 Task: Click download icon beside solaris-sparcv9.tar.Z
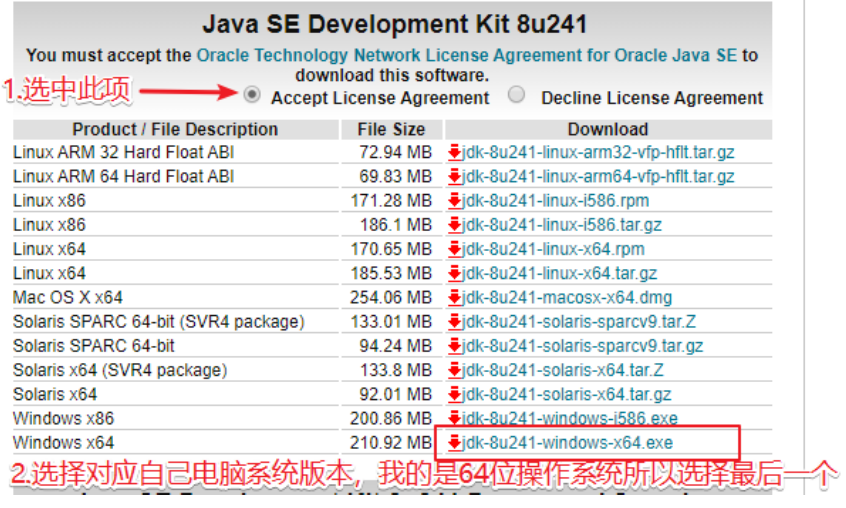click(455, 322)
